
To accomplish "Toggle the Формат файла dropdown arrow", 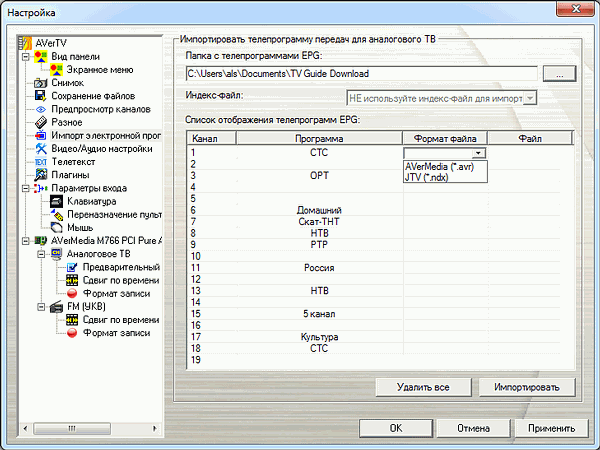I will 478,153.
